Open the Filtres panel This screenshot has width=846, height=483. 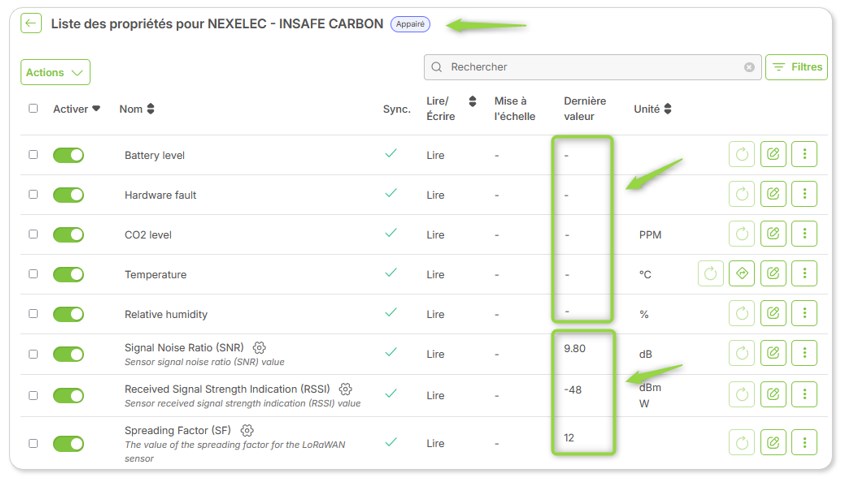point(796,67)
